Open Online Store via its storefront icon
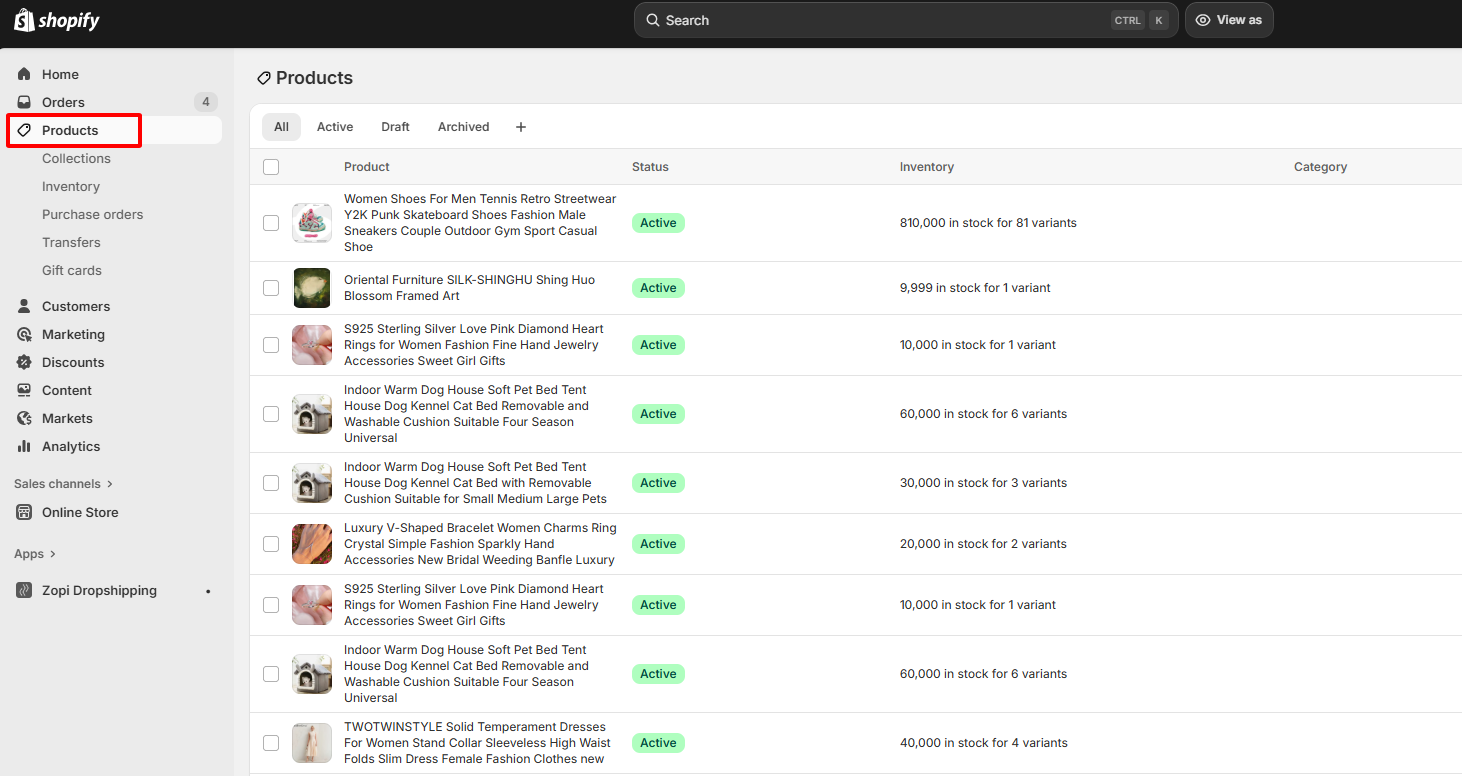 pos(24,512)
